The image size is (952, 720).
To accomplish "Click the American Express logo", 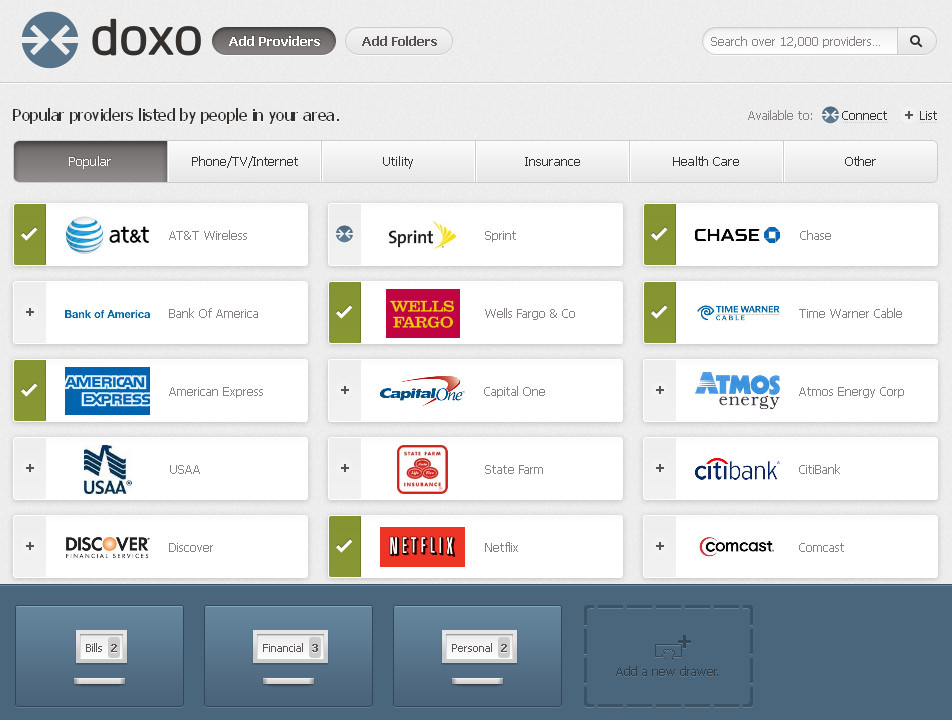I will coord(107,391).
